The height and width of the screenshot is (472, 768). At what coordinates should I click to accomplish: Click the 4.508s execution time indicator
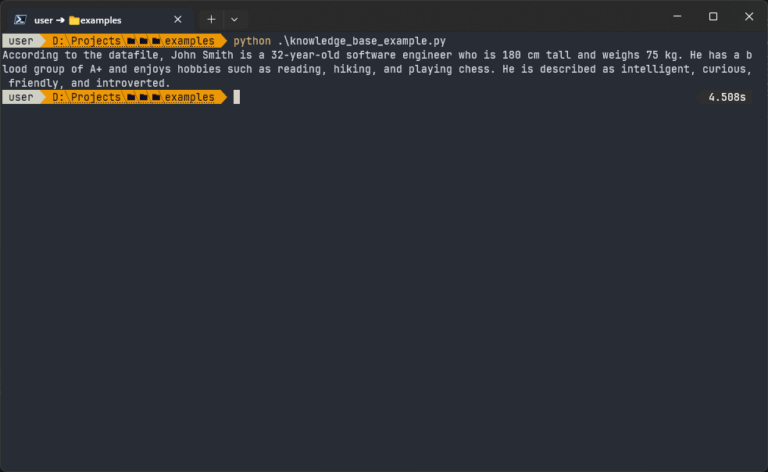click(727, 97)
